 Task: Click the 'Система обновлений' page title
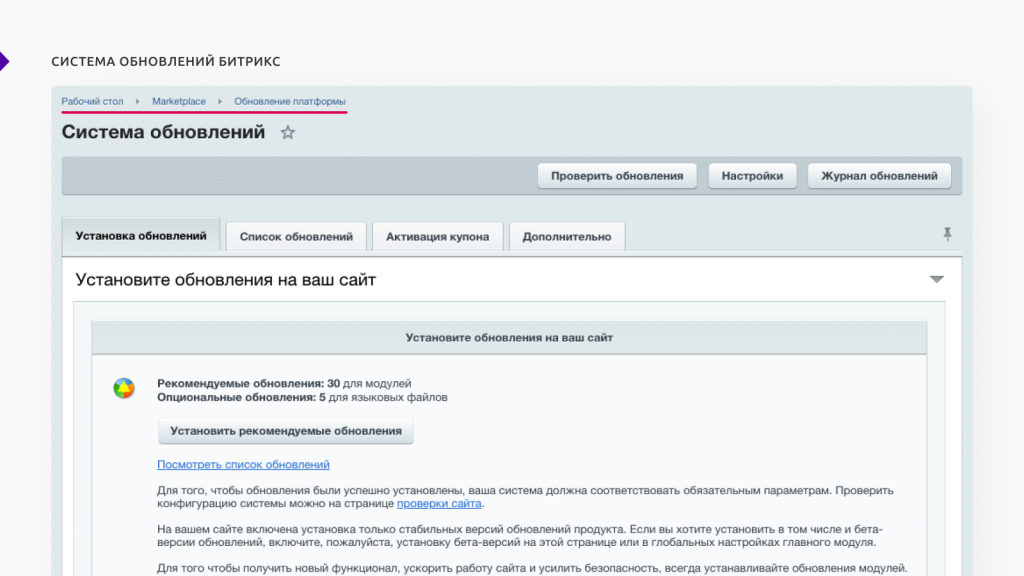[163, 132]
